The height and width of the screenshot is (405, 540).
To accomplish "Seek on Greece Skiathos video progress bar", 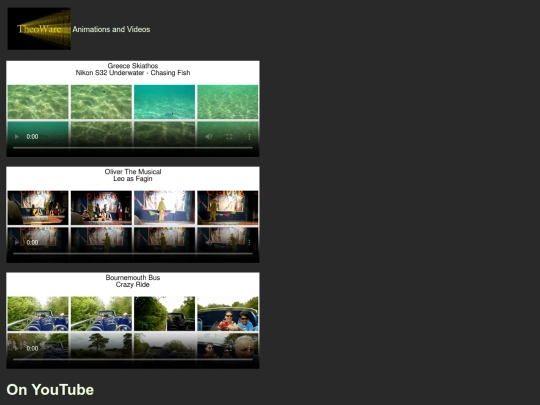I will [x=133, y=148].
